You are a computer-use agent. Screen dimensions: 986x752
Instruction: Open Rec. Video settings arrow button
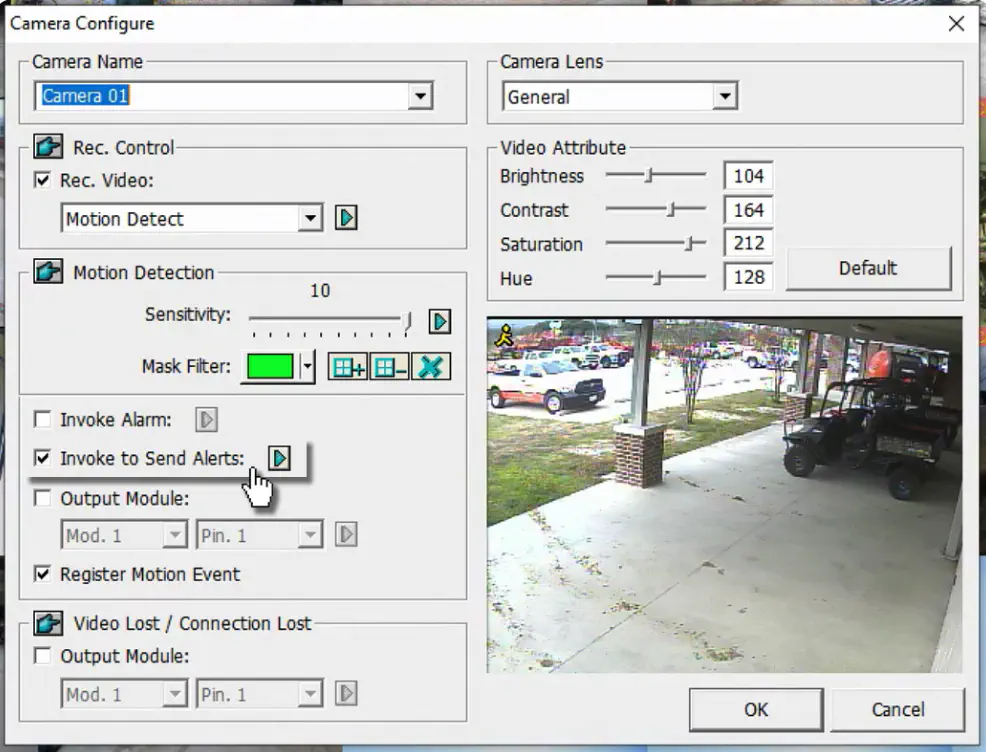(x=346, y=218)
